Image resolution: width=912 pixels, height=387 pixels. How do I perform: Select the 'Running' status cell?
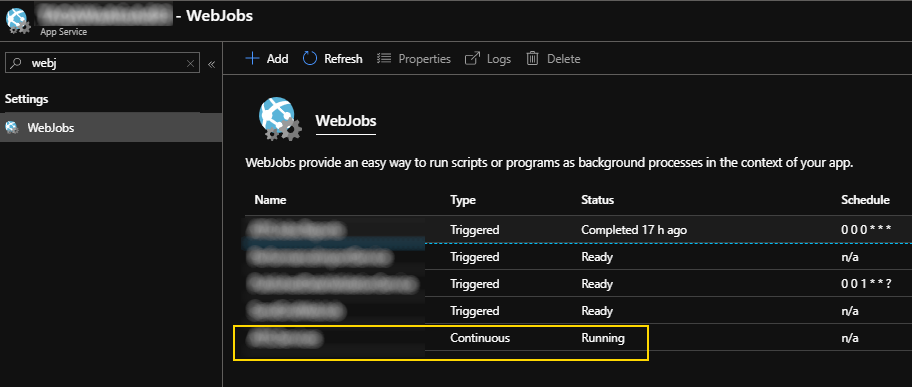click(603, 338)
